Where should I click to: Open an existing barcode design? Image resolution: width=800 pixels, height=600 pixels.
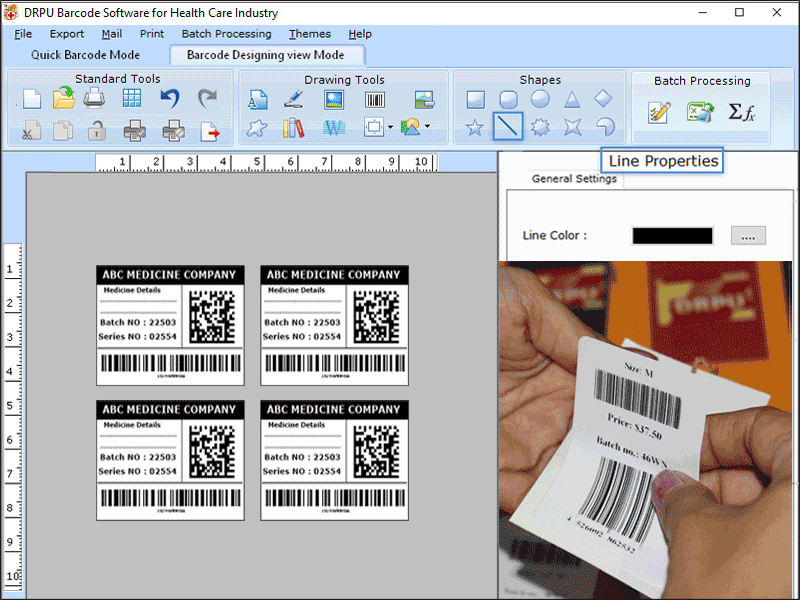(64, 97)
